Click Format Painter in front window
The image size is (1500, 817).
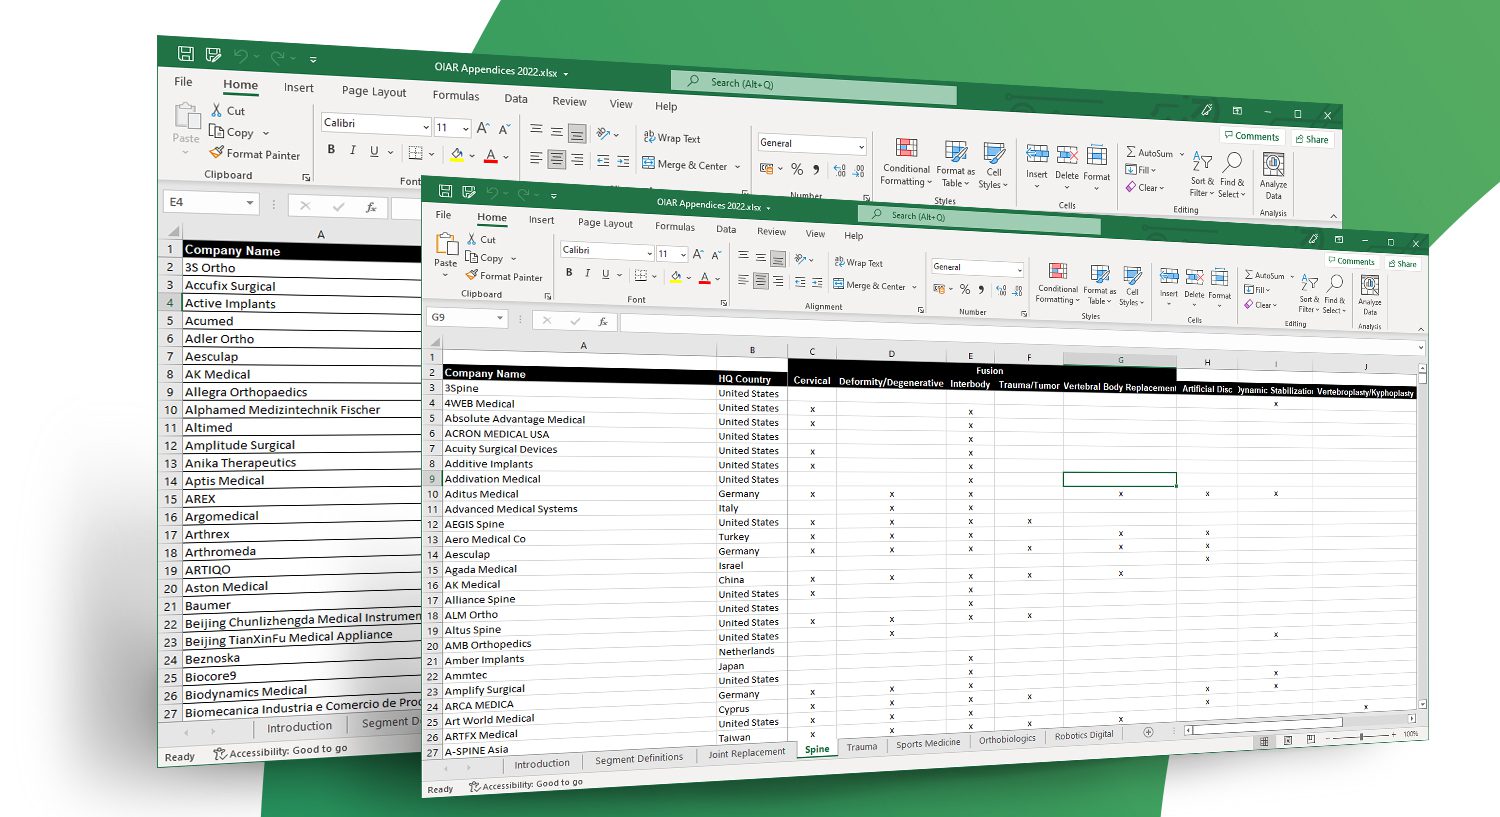(x=504, y=276)
